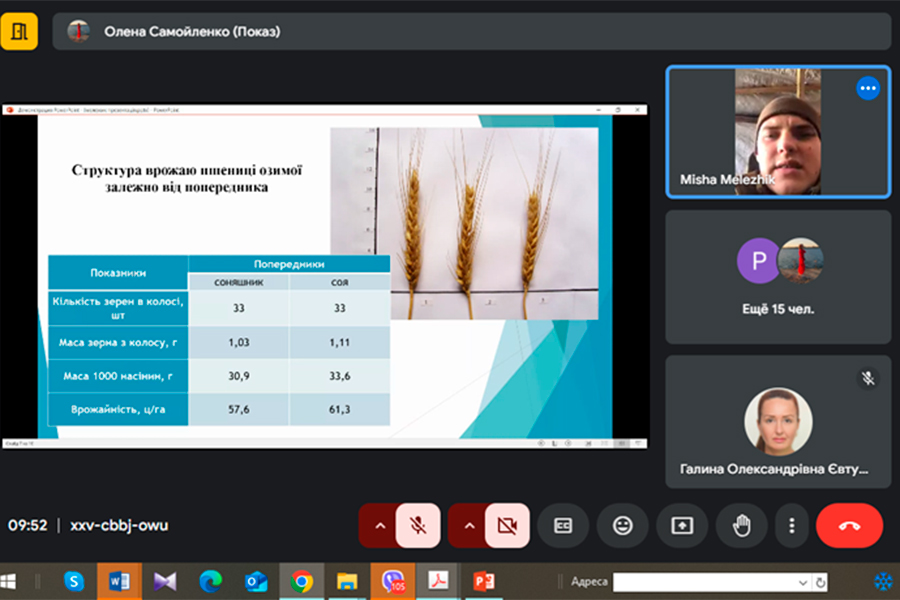Unmute the microphone in Meet
Screen dimensions: 900x600
(x=418, y=525)
